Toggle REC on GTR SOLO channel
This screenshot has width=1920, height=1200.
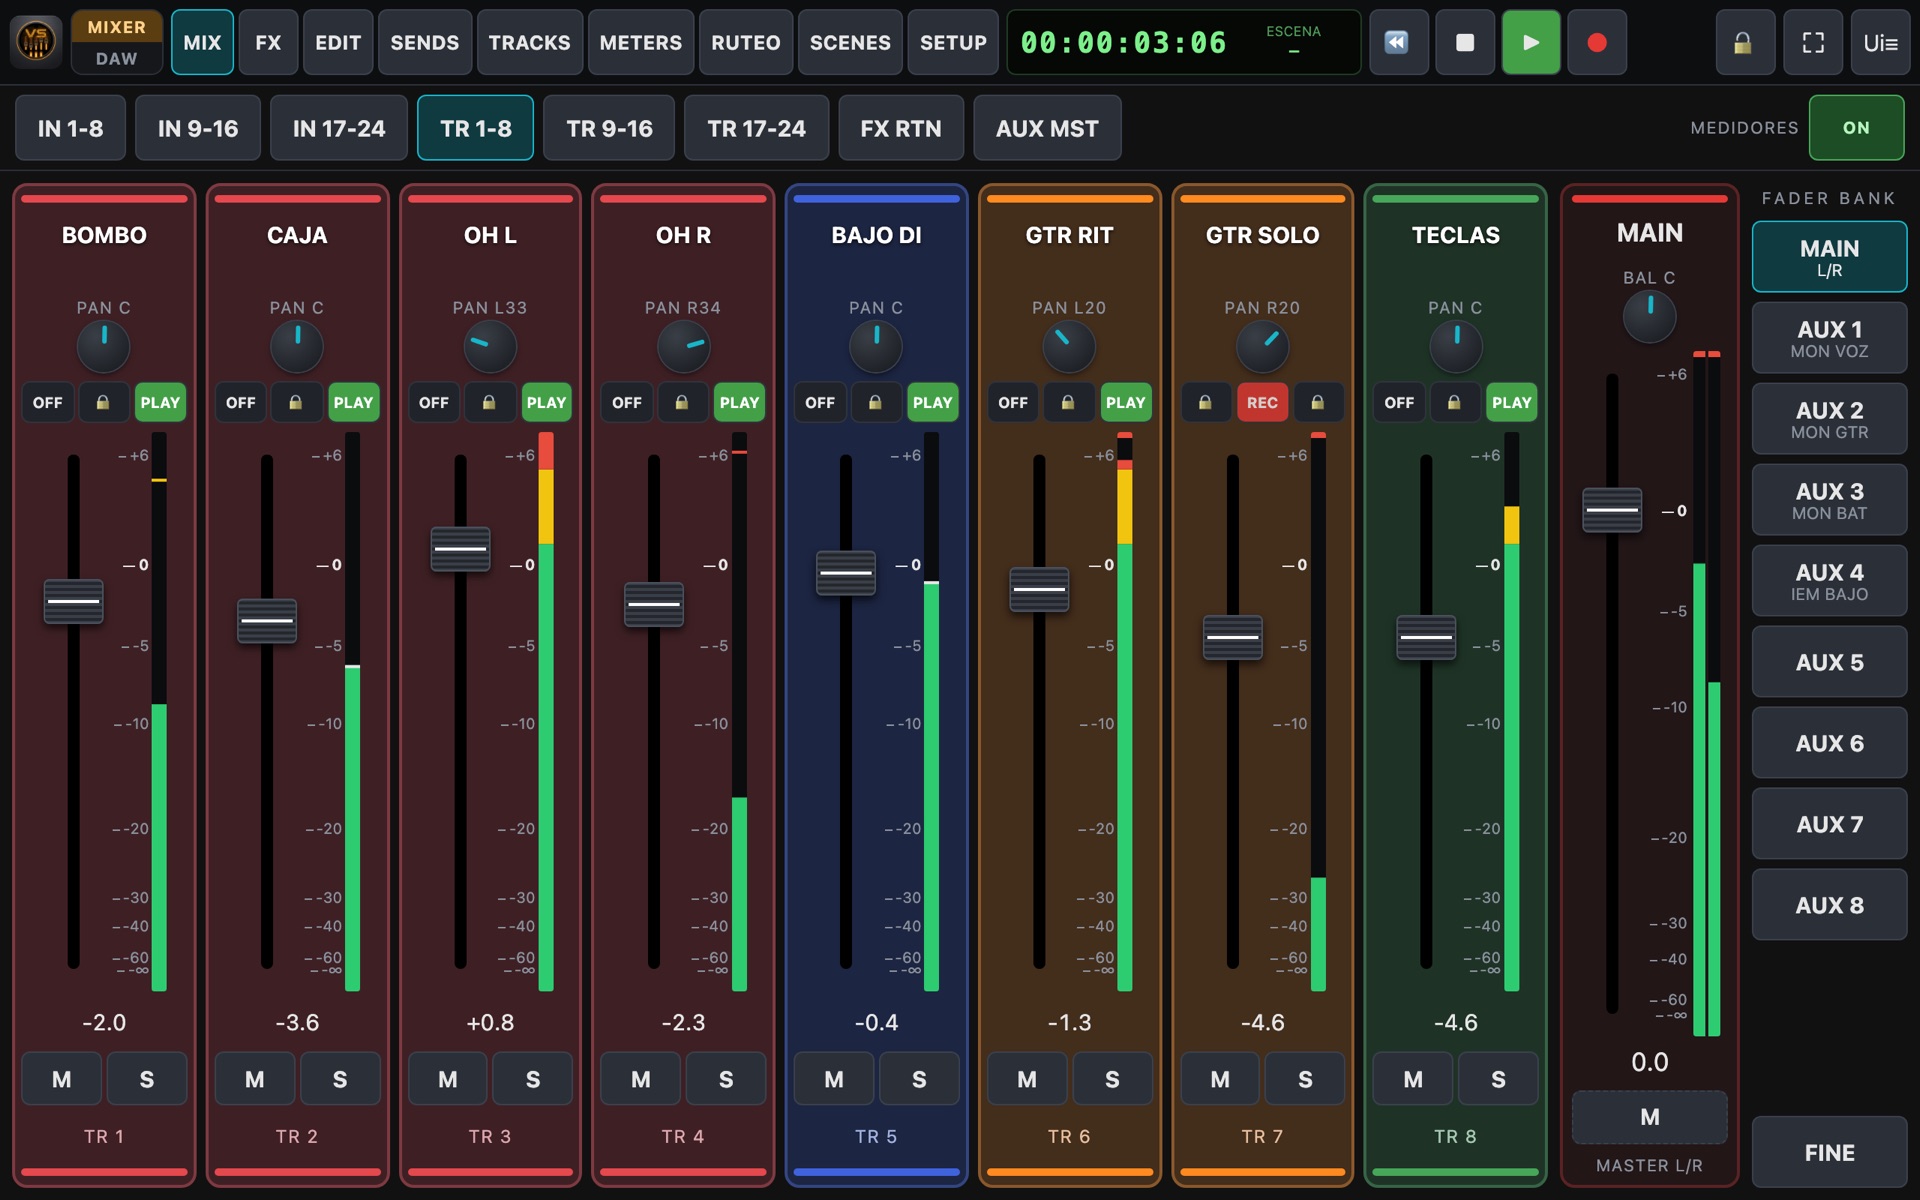[x=1262, y=402]
